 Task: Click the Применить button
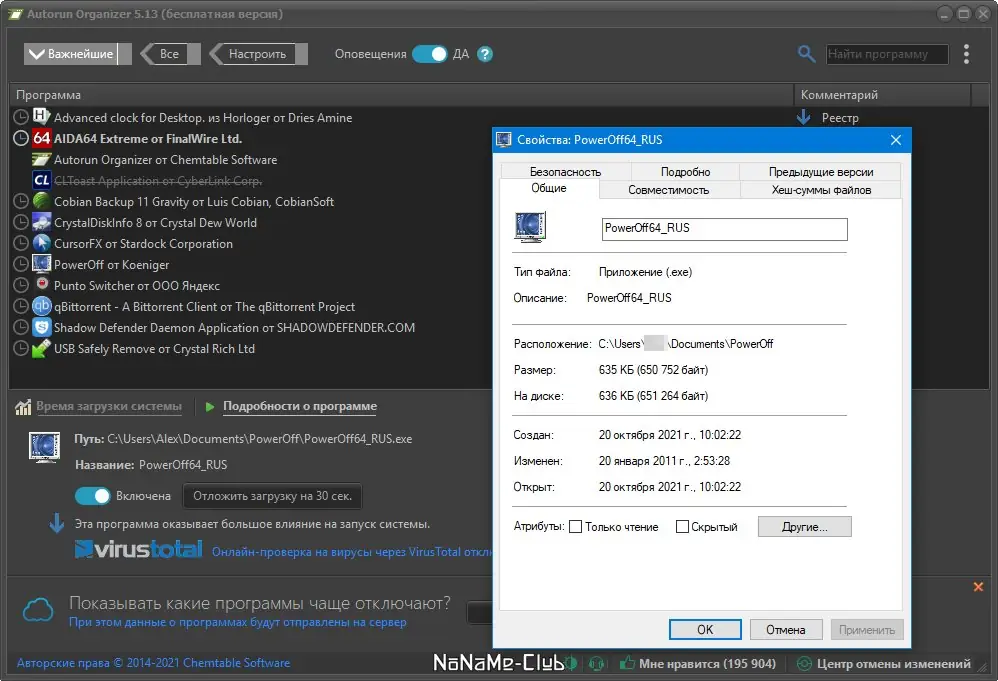click(x=867, y=629)
